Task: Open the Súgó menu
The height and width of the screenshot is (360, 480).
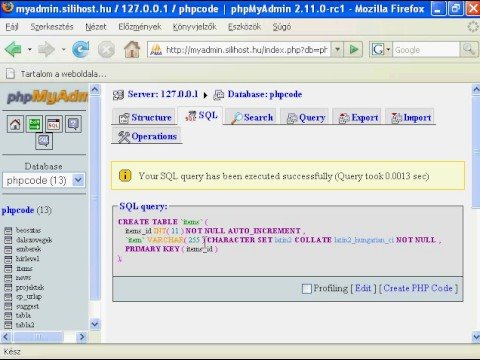Action: point(282,27)
